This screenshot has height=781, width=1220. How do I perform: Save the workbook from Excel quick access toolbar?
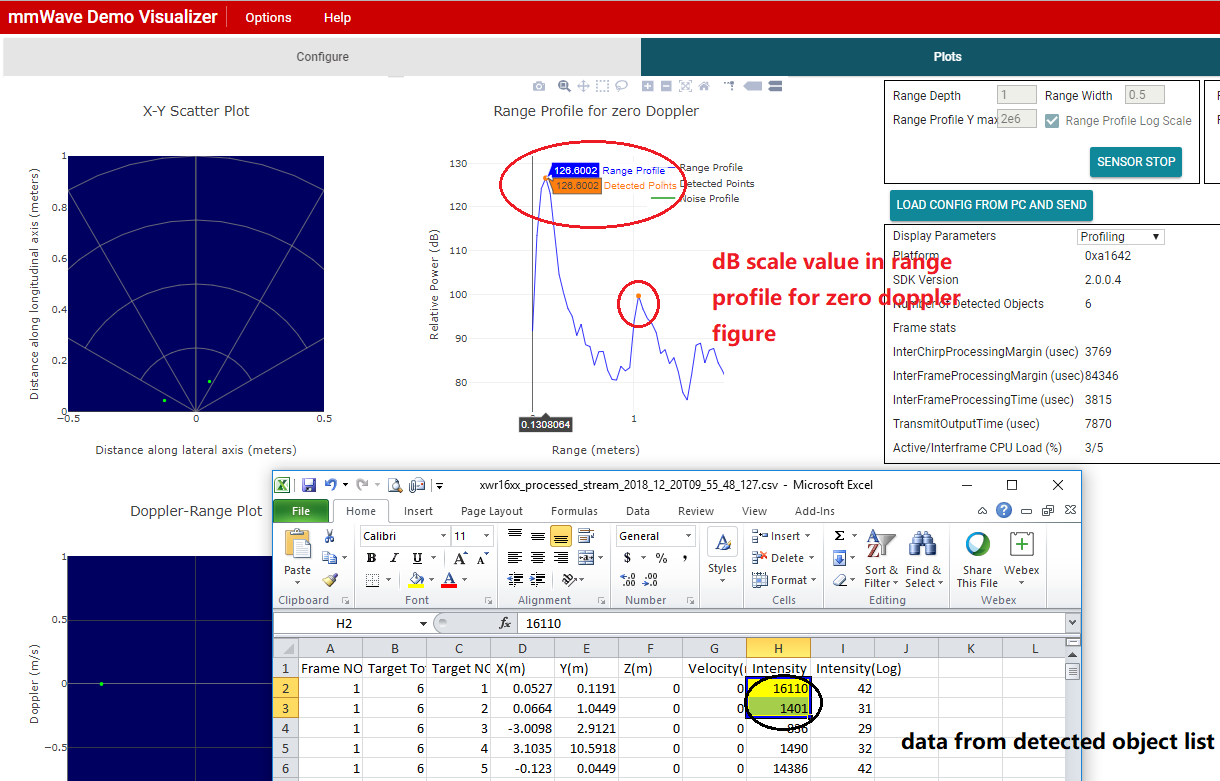(x=309, y=485)
